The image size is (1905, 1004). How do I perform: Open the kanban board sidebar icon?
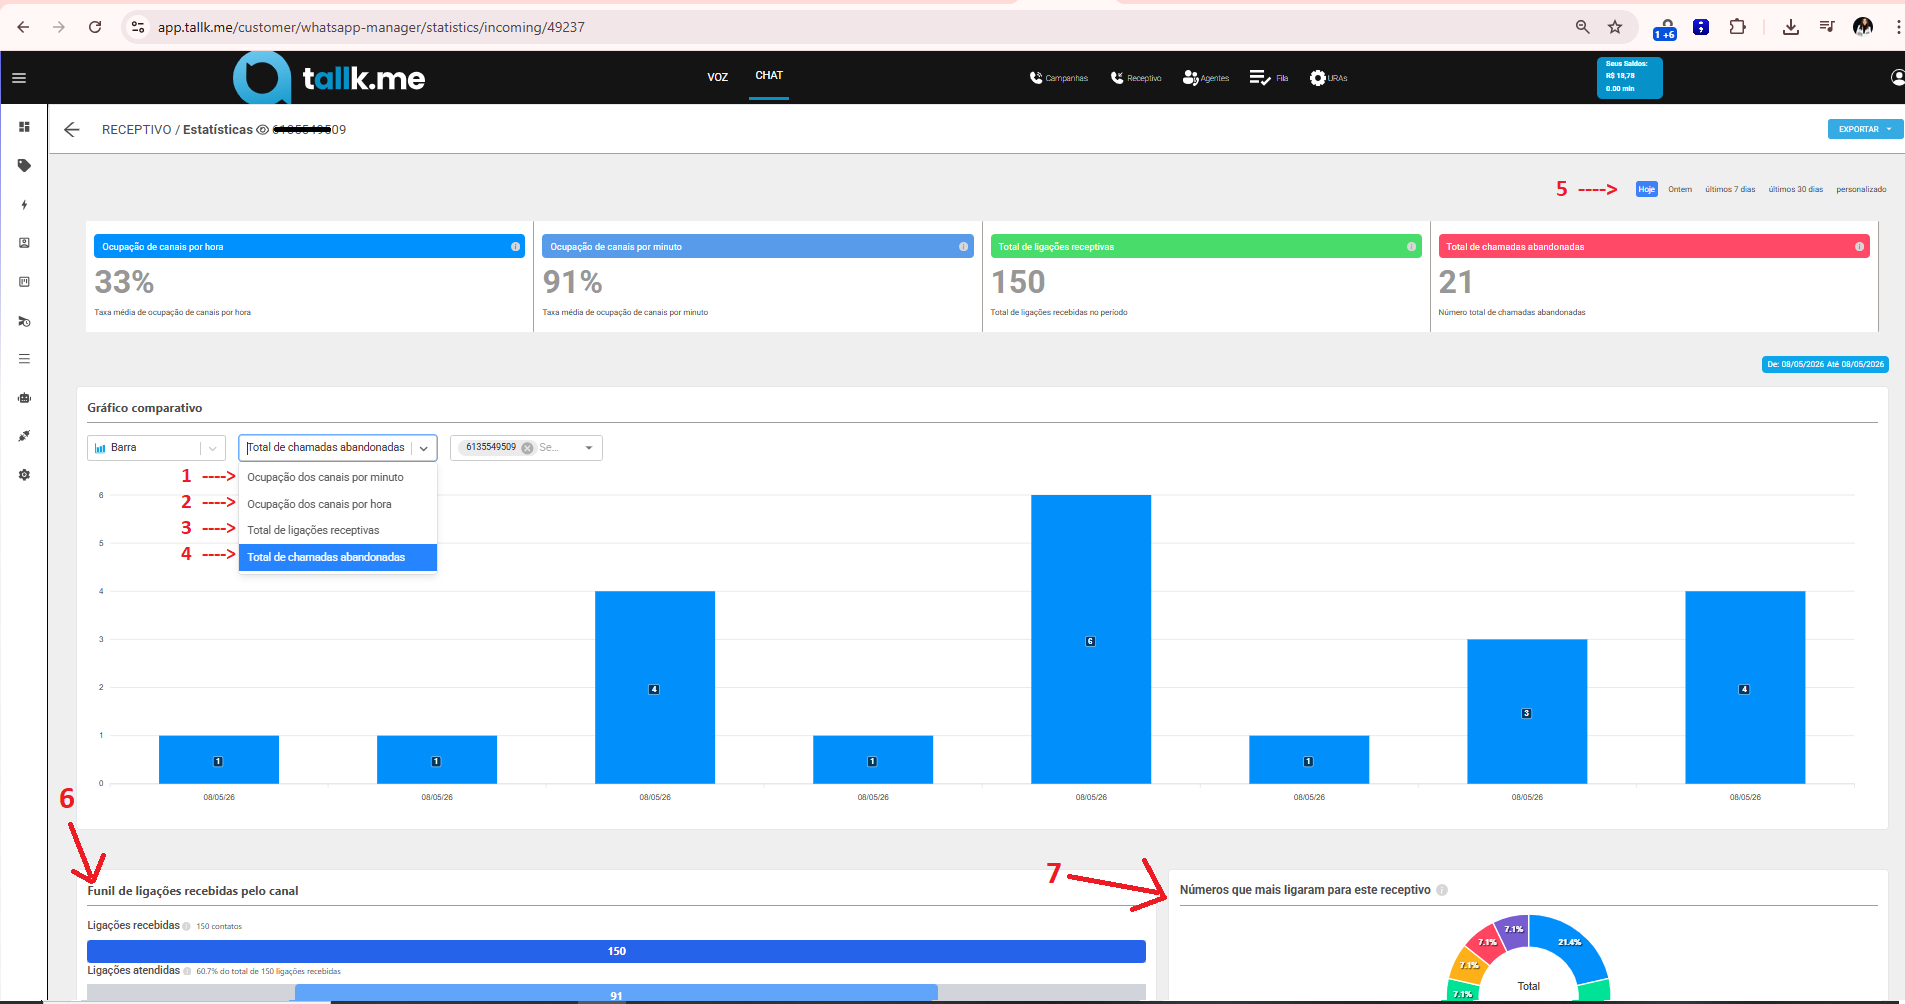24,282
